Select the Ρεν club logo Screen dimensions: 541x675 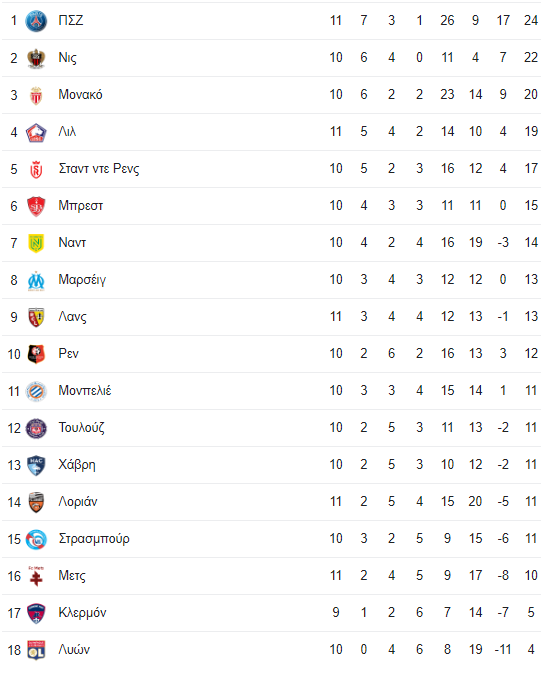point(36,354)
